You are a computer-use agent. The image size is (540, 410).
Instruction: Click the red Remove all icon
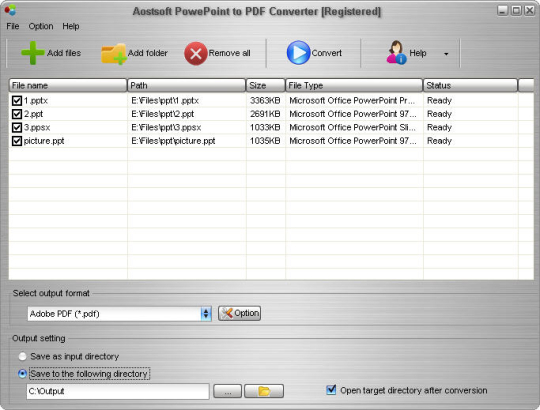point(196,53)
